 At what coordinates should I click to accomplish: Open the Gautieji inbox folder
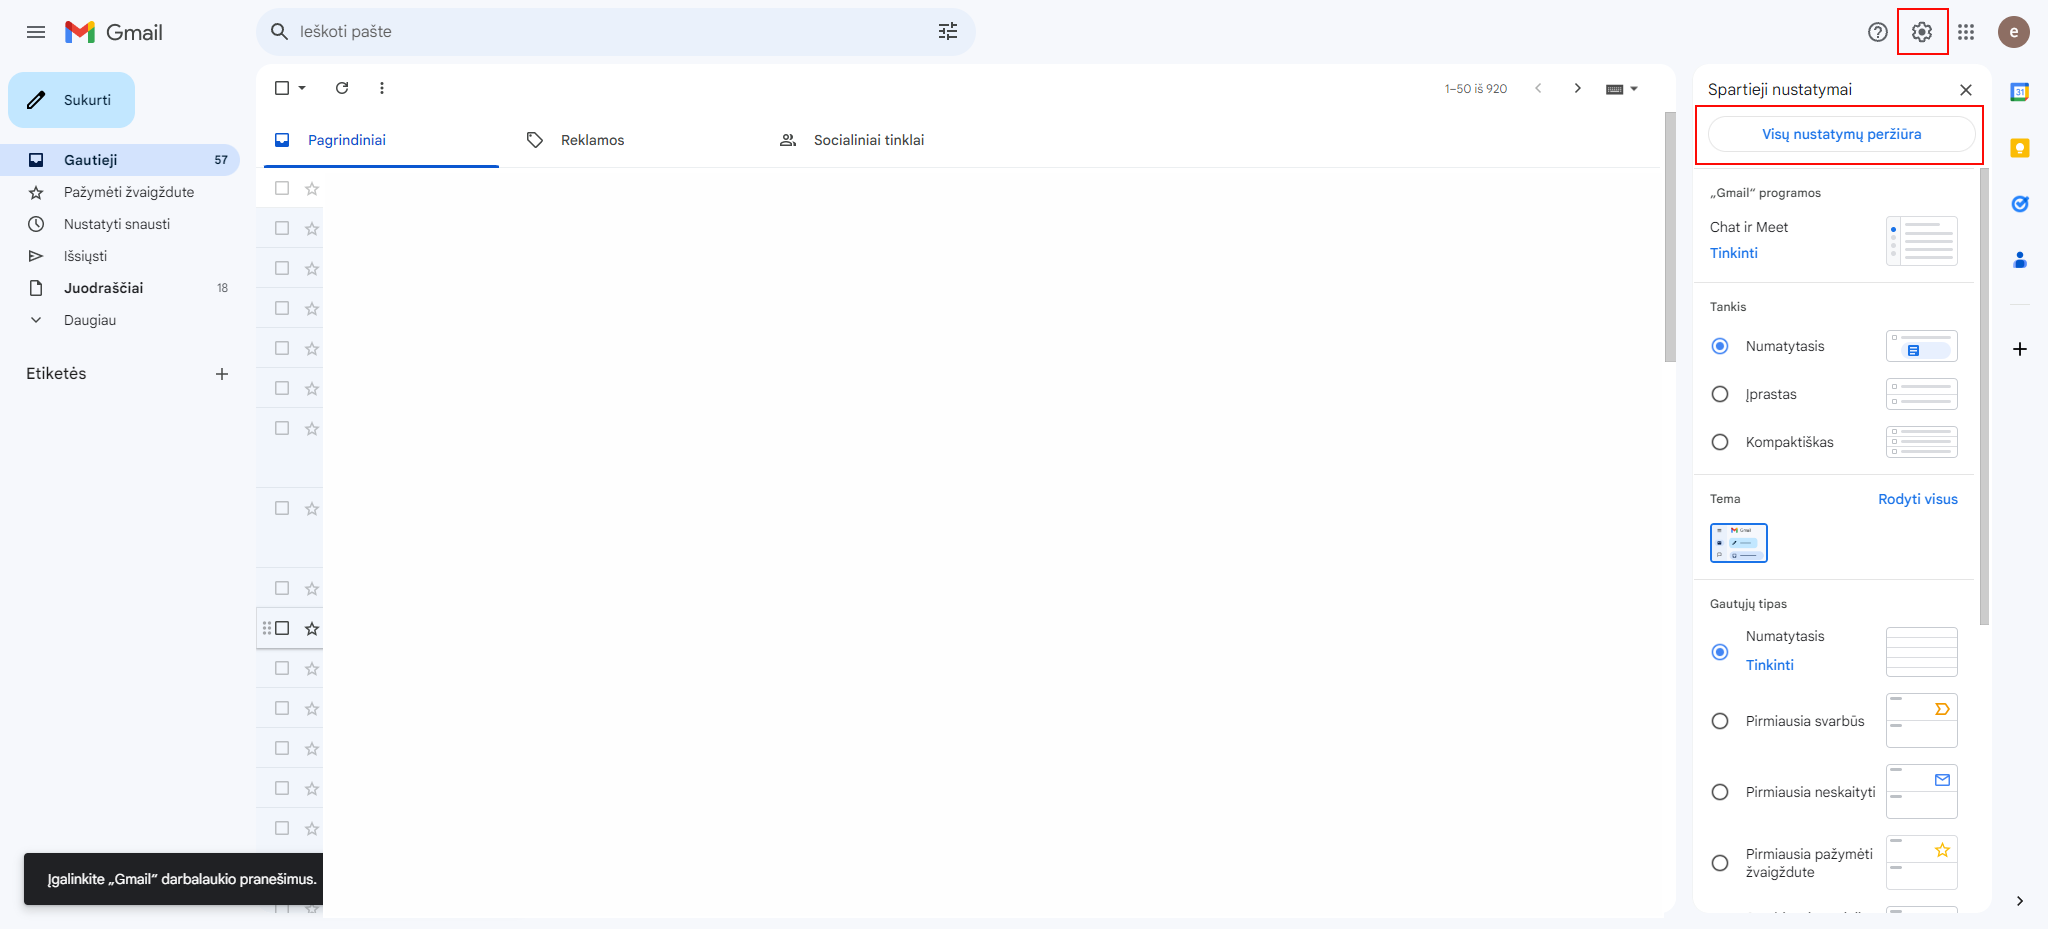(120, 160)
